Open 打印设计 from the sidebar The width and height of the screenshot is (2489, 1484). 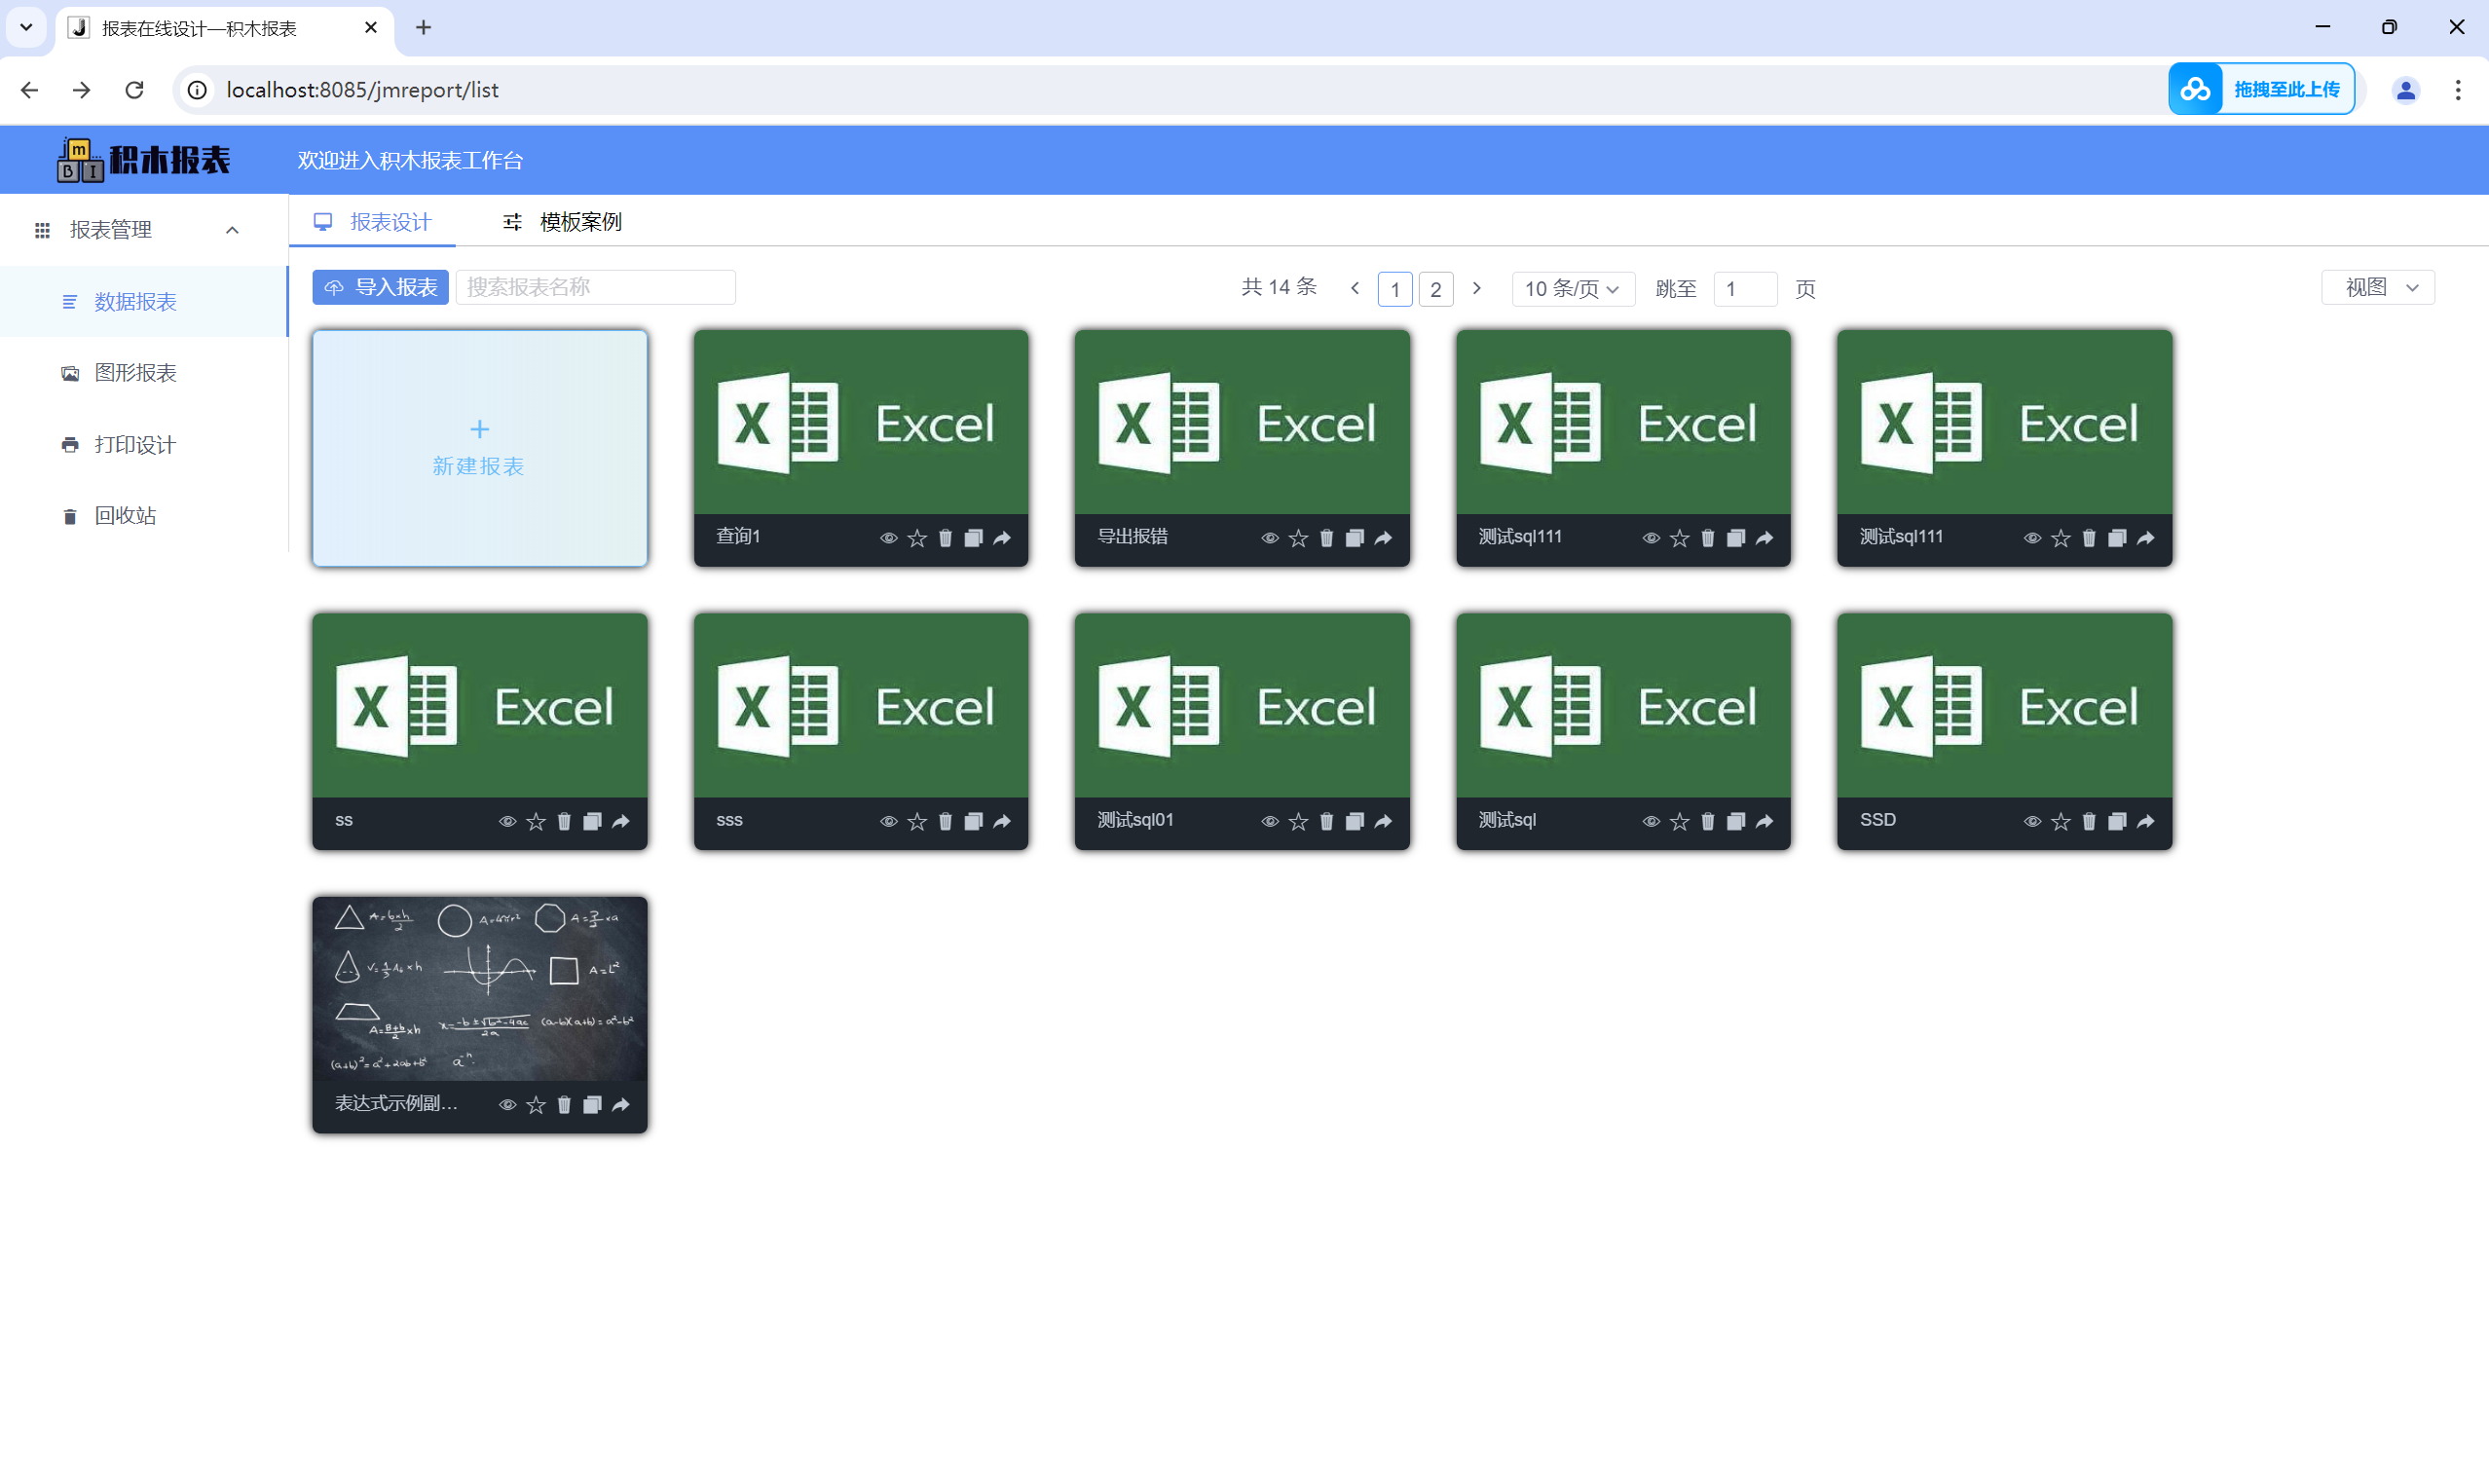(143, 445)
